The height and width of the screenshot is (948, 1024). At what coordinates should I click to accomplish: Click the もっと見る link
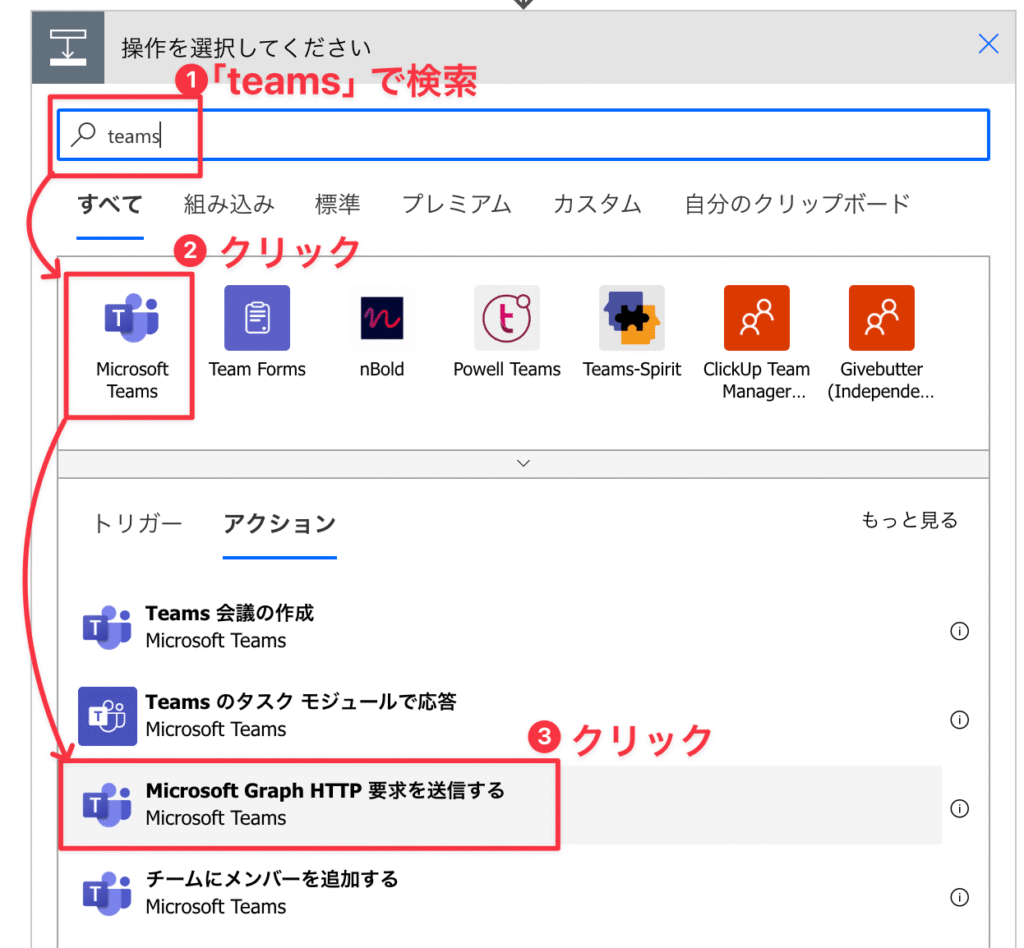pos(909,520)
